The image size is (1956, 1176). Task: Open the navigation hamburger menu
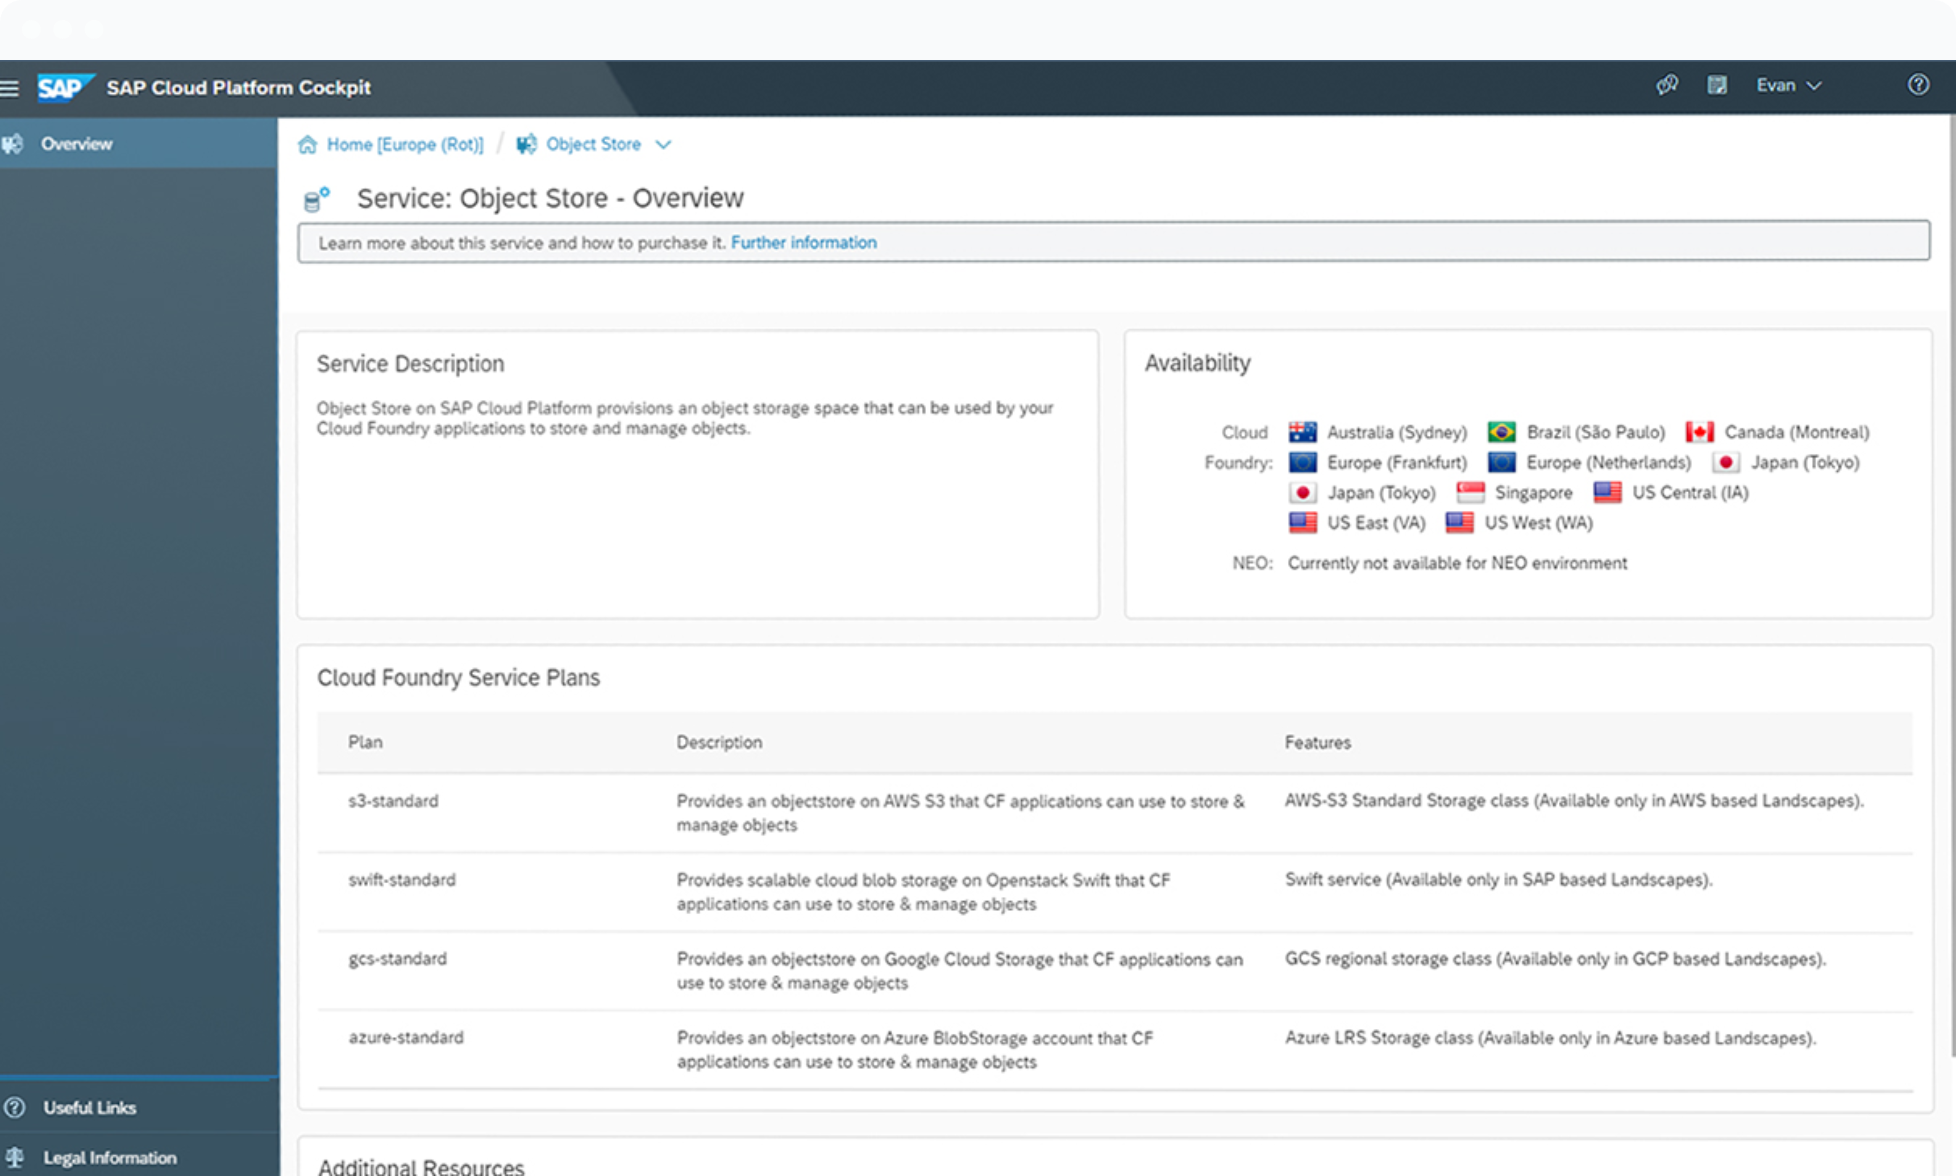(x=10, y=88)
